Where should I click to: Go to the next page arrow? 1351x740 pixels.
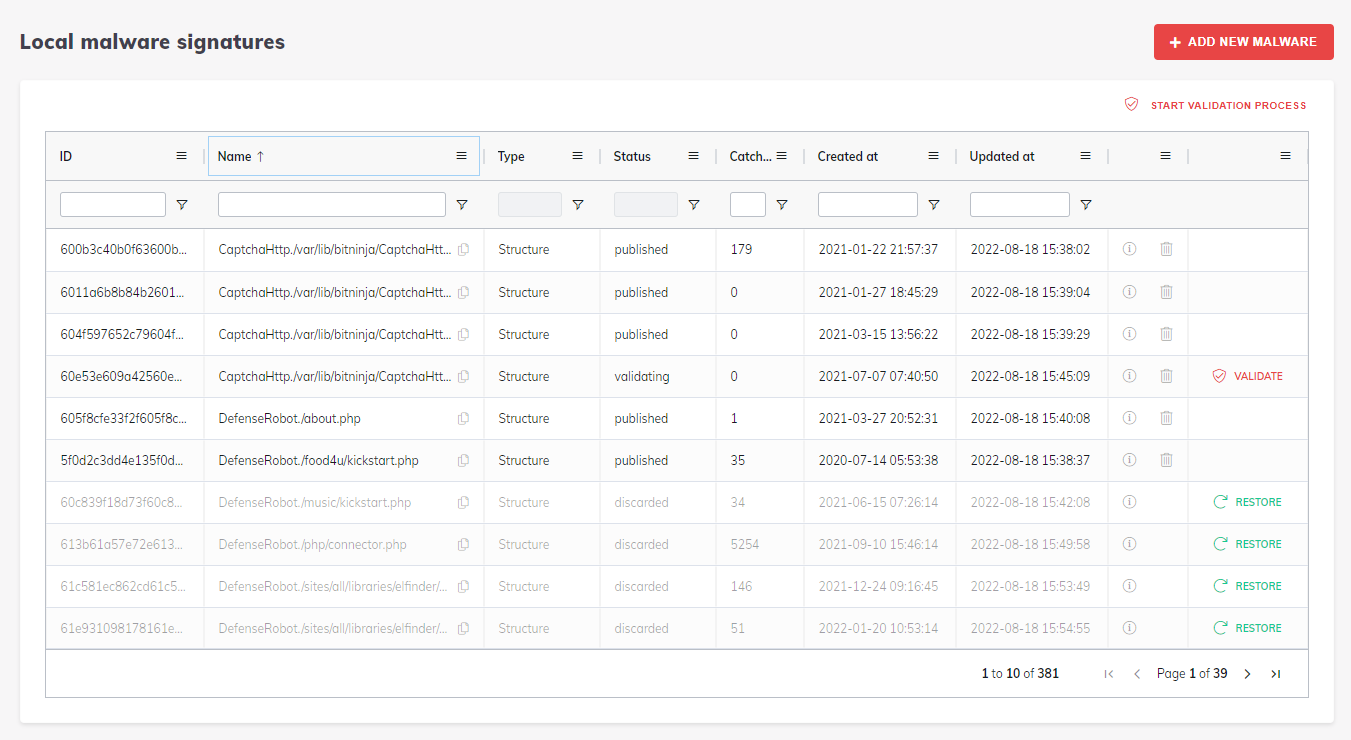tap(1247, 673)
